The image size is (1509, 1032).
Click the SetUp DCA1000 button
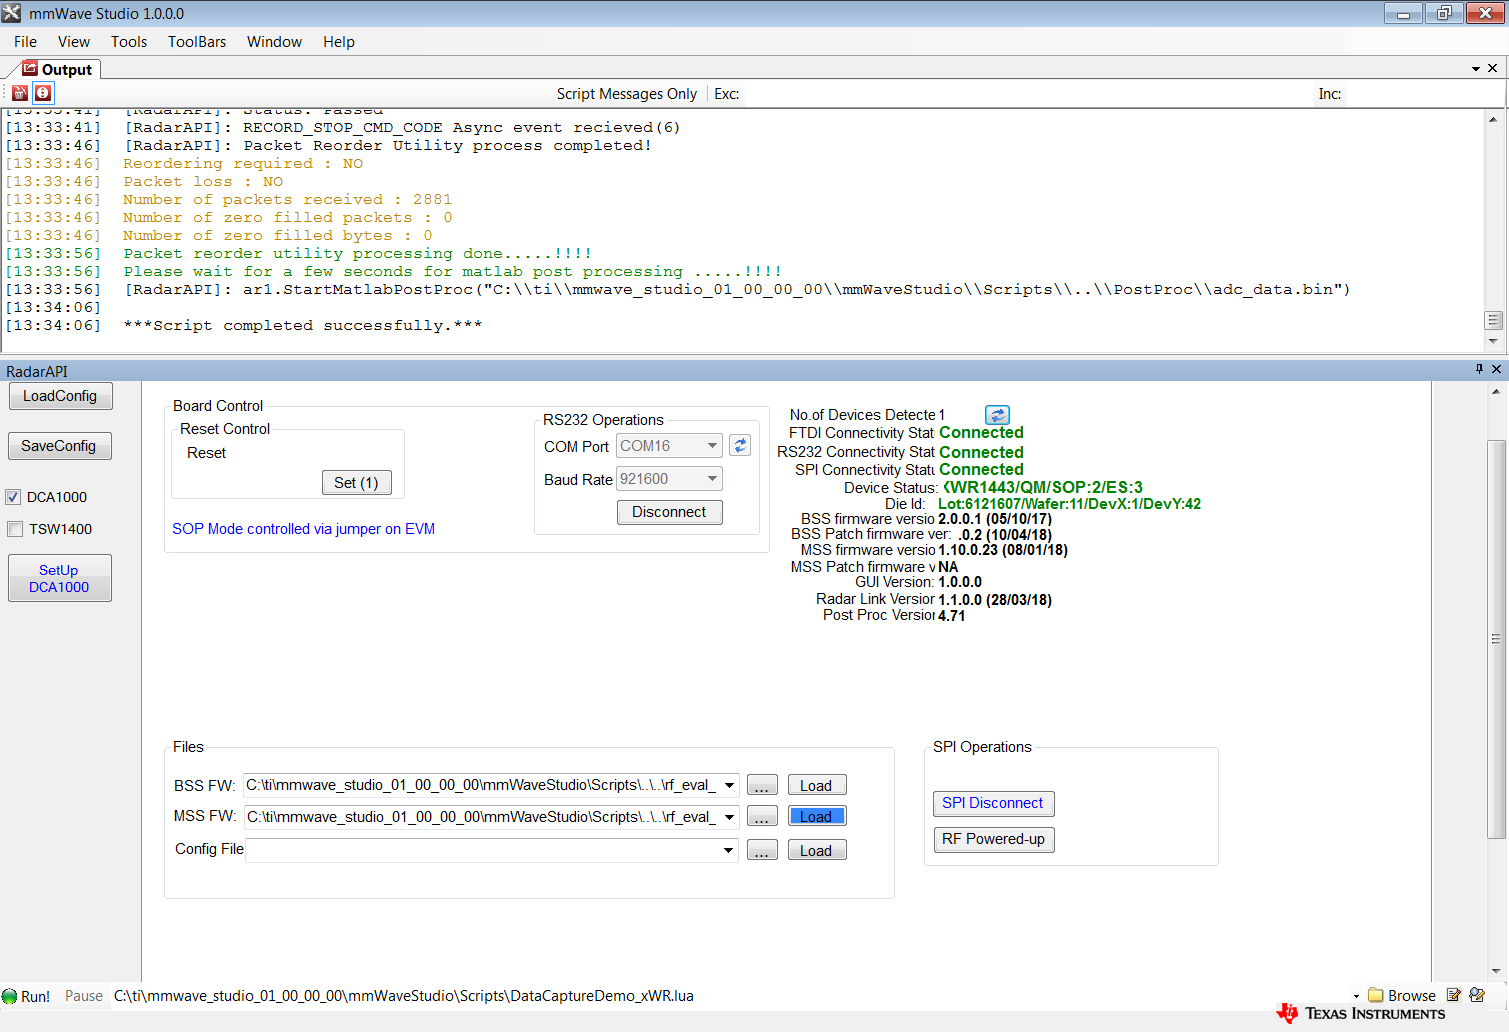59,578
